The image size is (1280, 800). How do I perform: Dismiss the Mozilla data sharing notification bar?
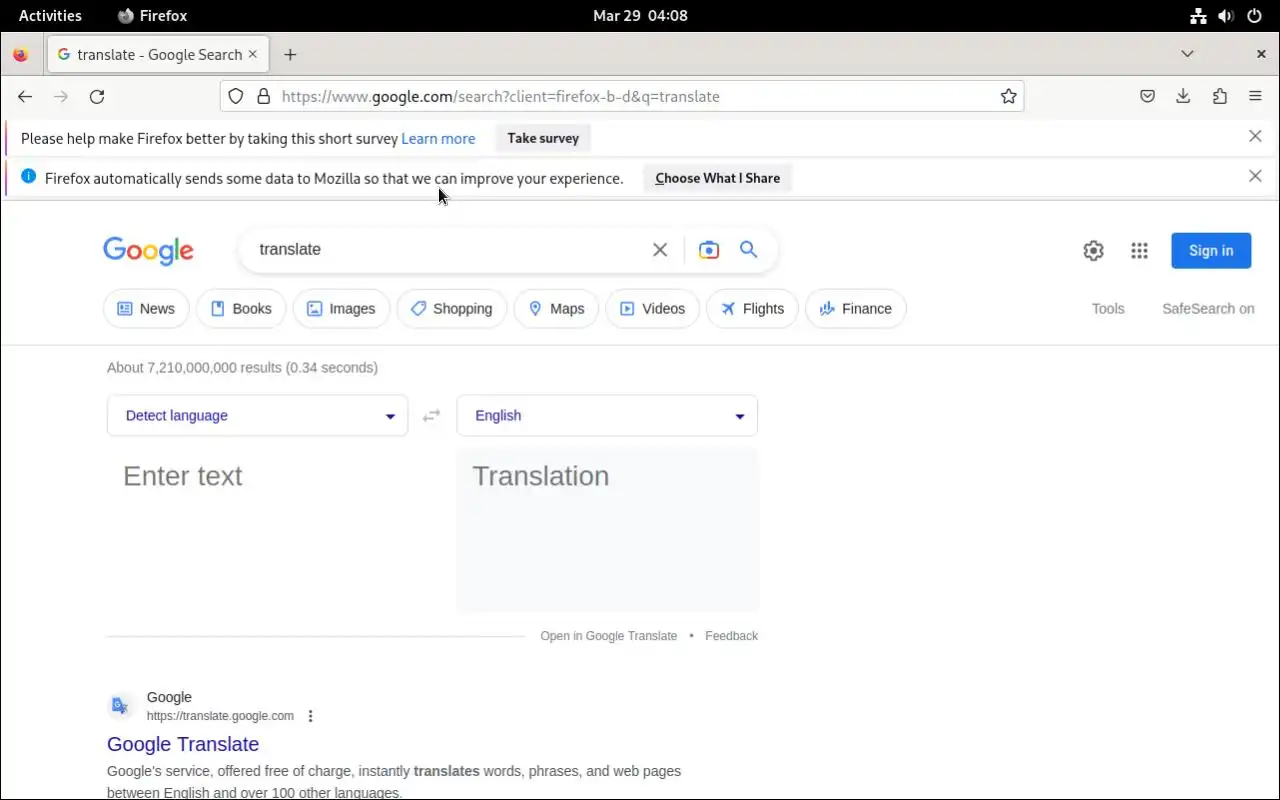[x=1255, y=176]
